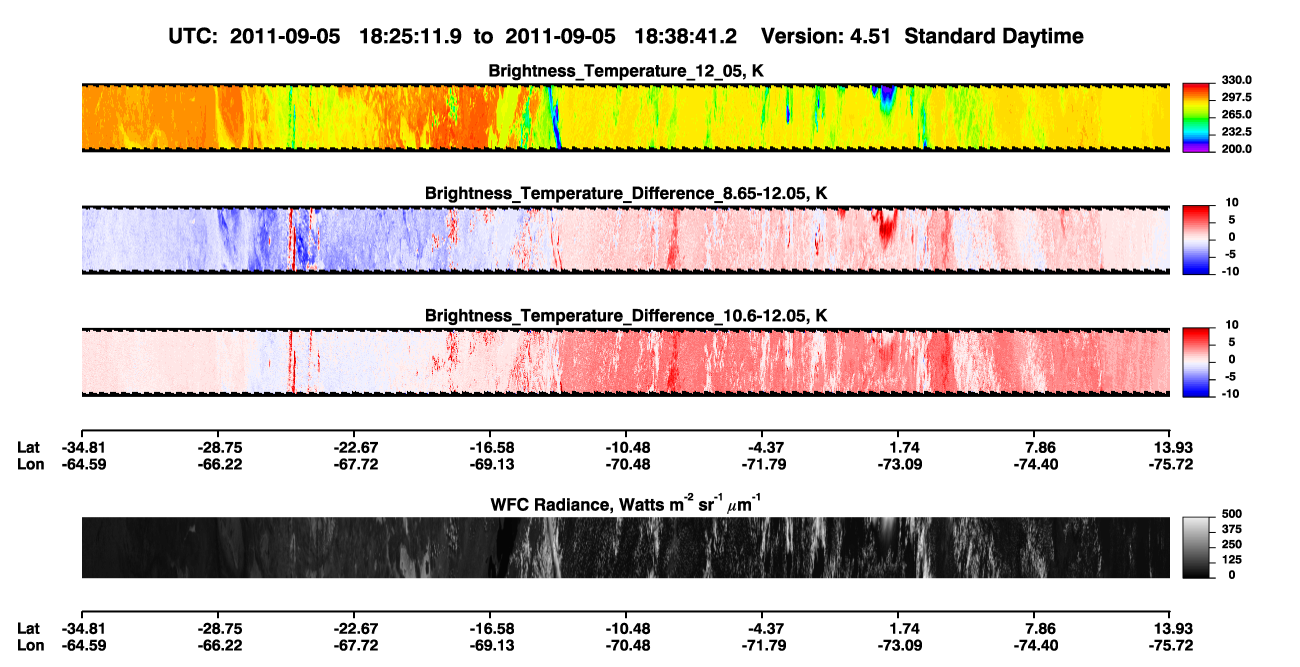
Task: Click latitude '-16.58' under the 10.6-12.05 panel
Action: click(x=491, y=447)
